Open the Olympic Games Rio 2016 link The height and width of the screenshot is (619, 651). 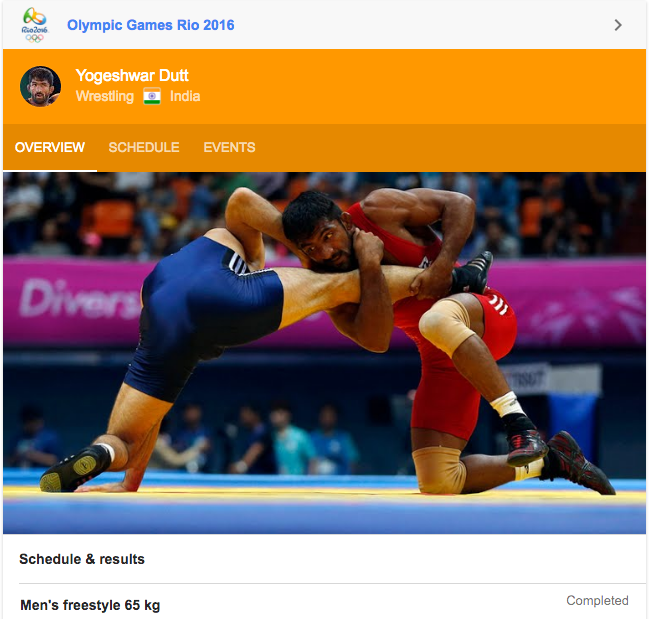(151, 25)
